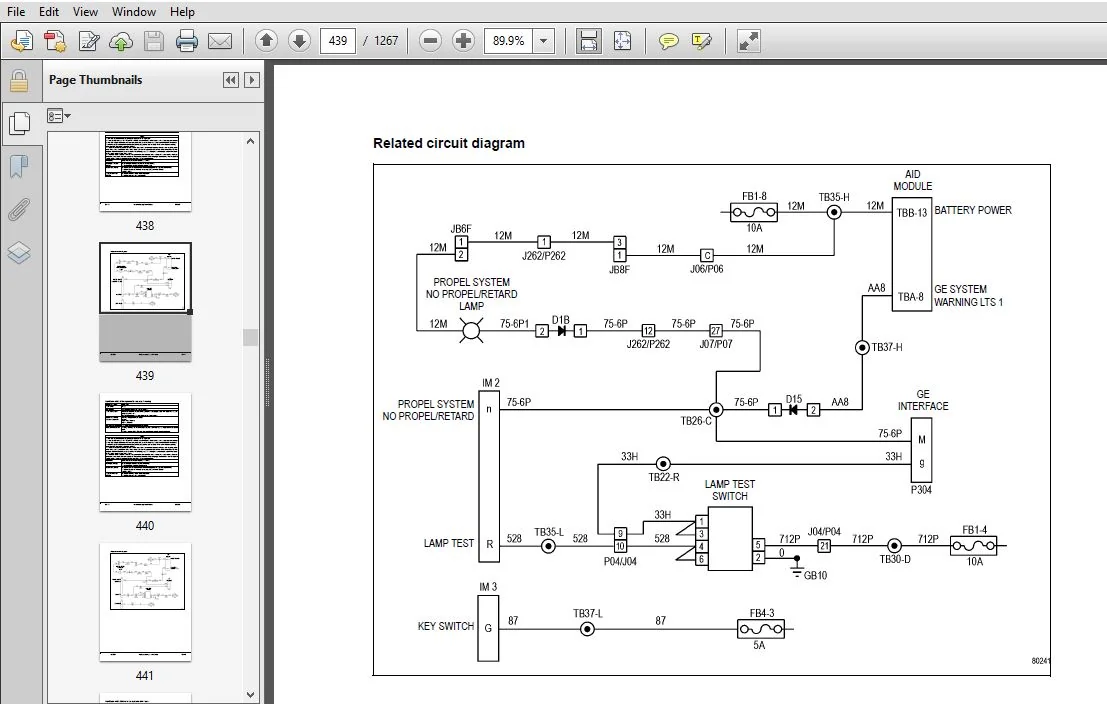The image size is (1107, 704).
Task: Click the "GB10" ground label
Action: [815, 575]
